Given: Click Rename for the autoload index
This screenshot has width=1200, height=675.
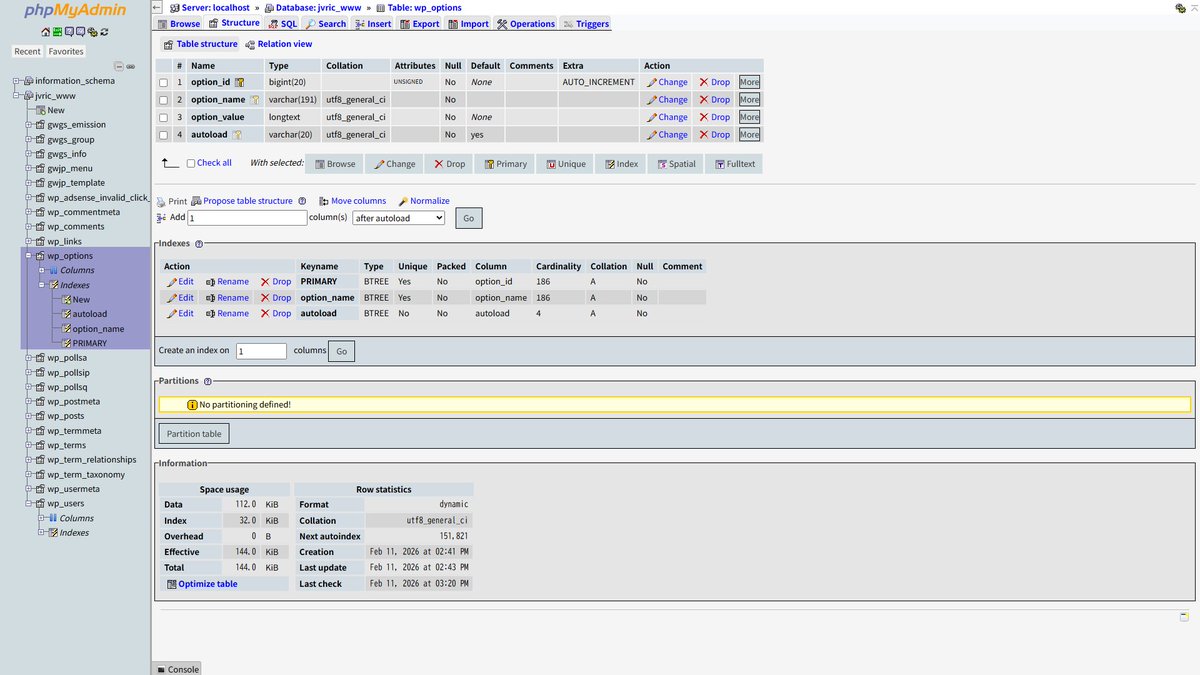Looking at the screenshot, I should [227, 314].
